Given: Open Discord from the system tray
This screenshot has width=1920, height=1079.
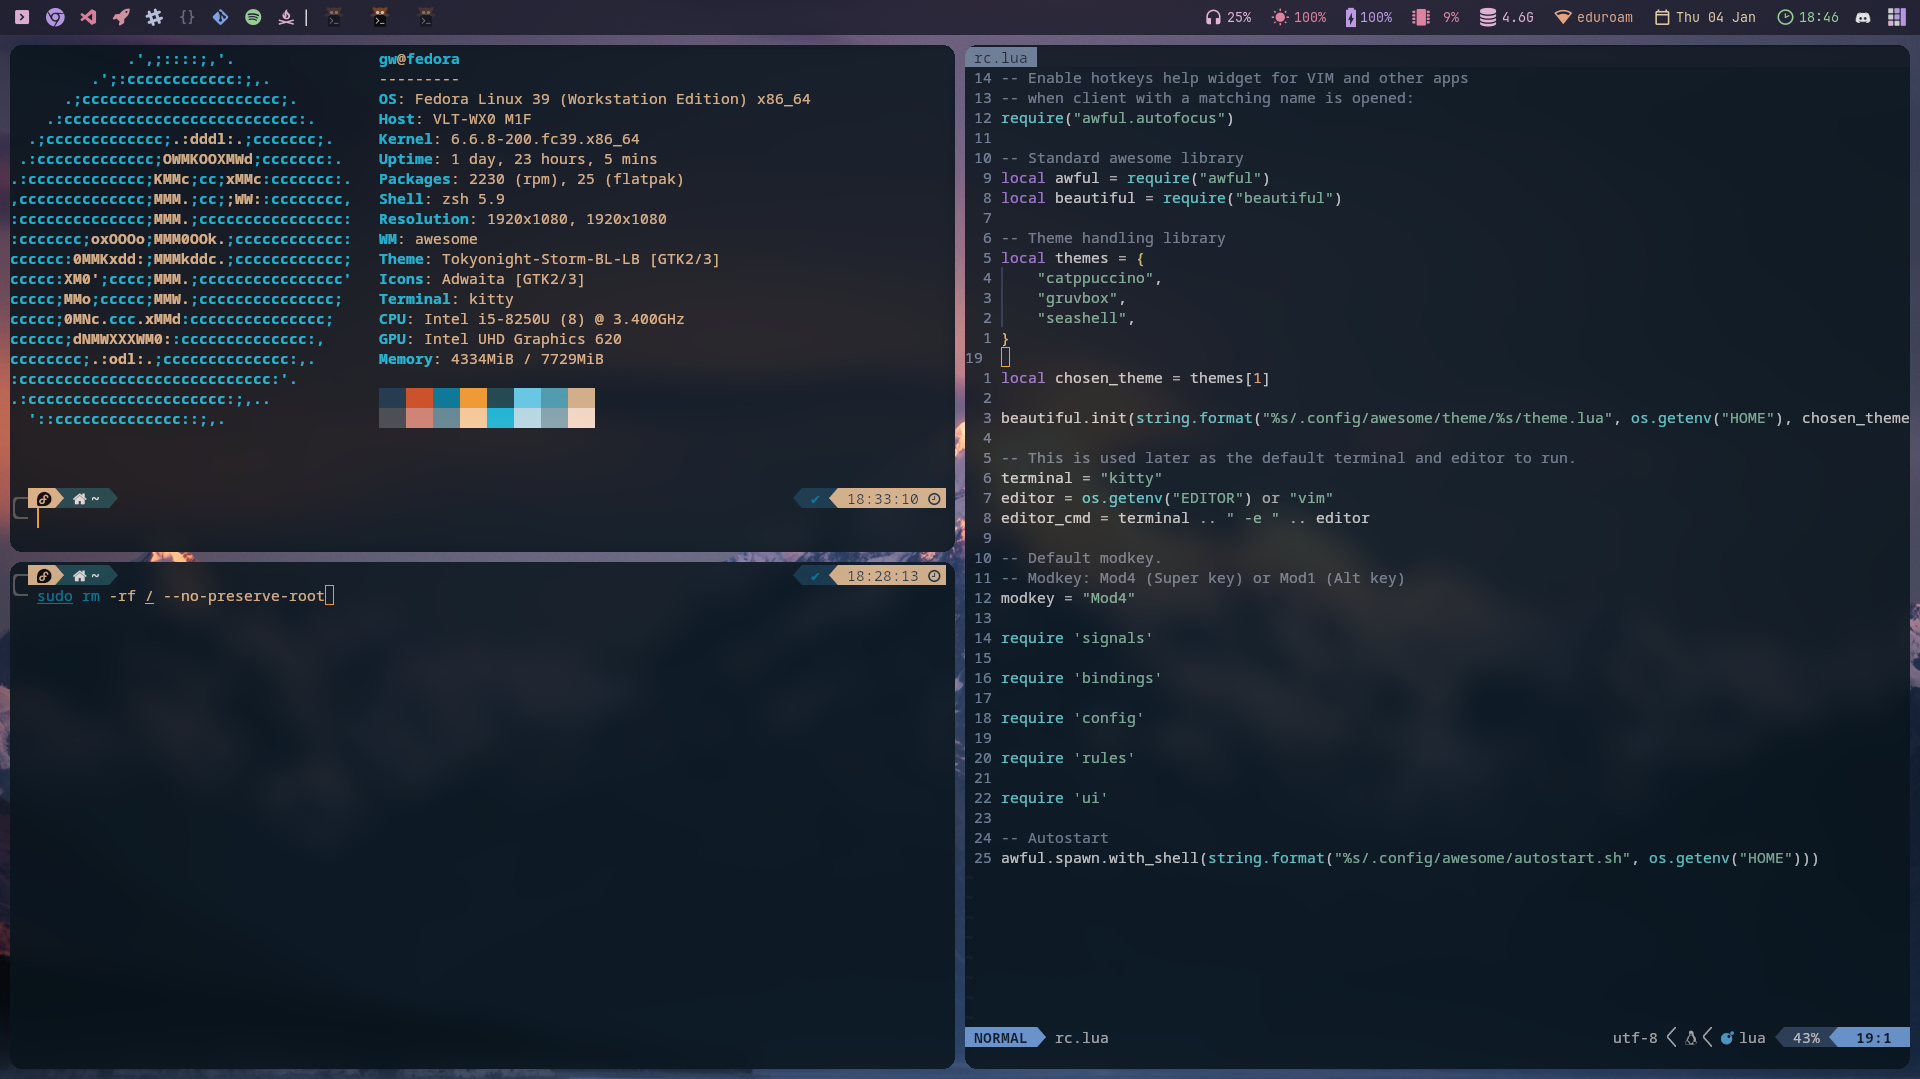Looking at the screenshot, I should pos(1863,17).
